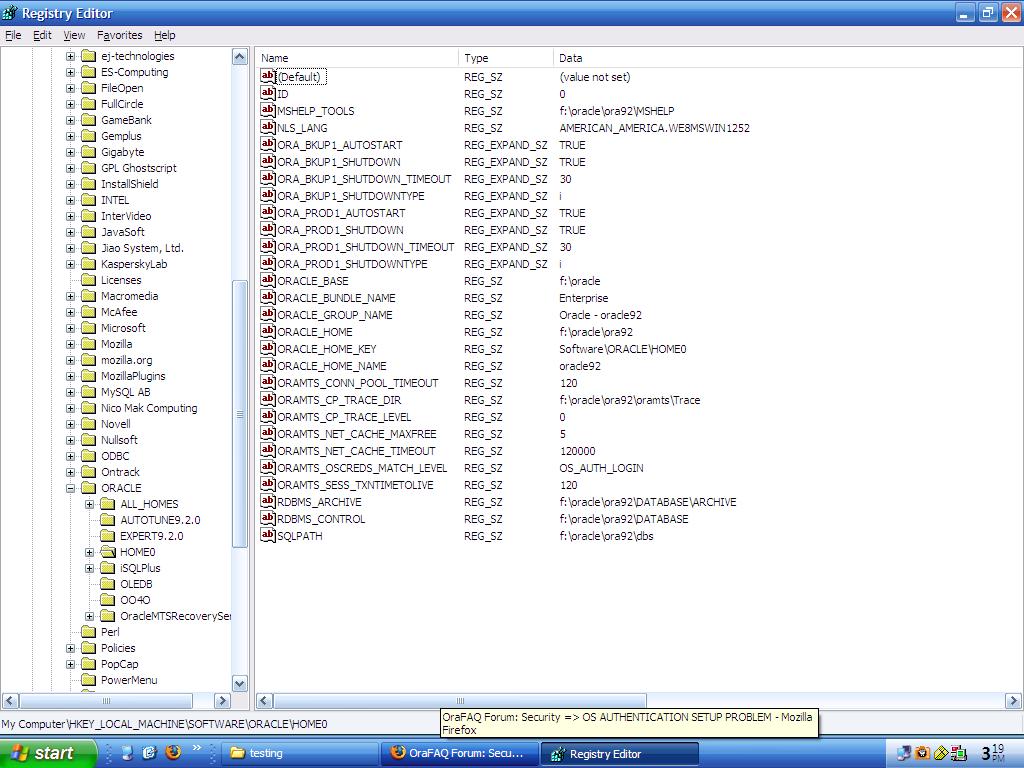
Task: Select the ORACLE_BASE registry value
Action: (312, 281)
